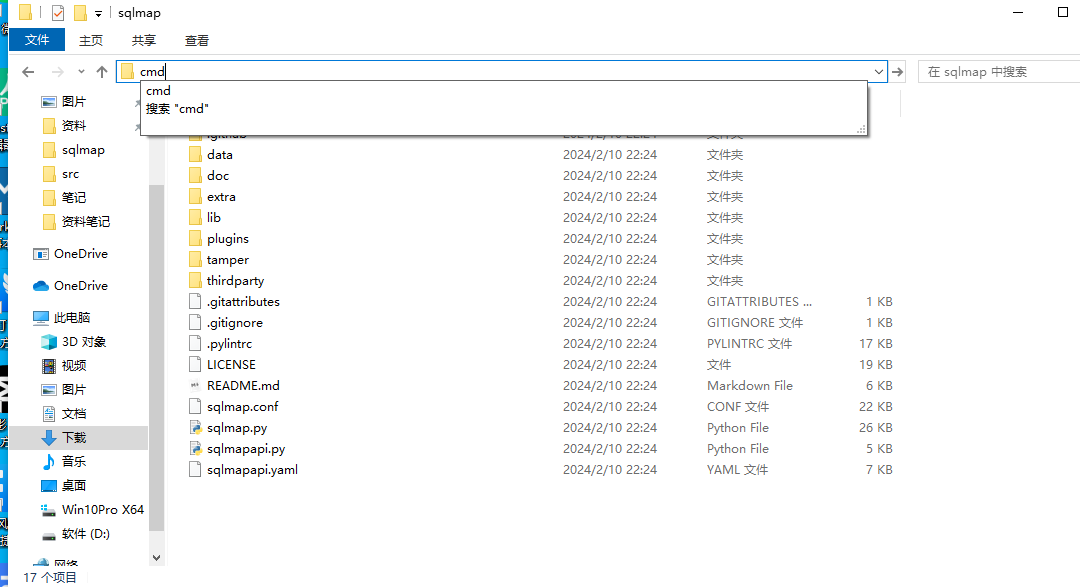Open 图片 in the quick access list

tap(74, 102)
